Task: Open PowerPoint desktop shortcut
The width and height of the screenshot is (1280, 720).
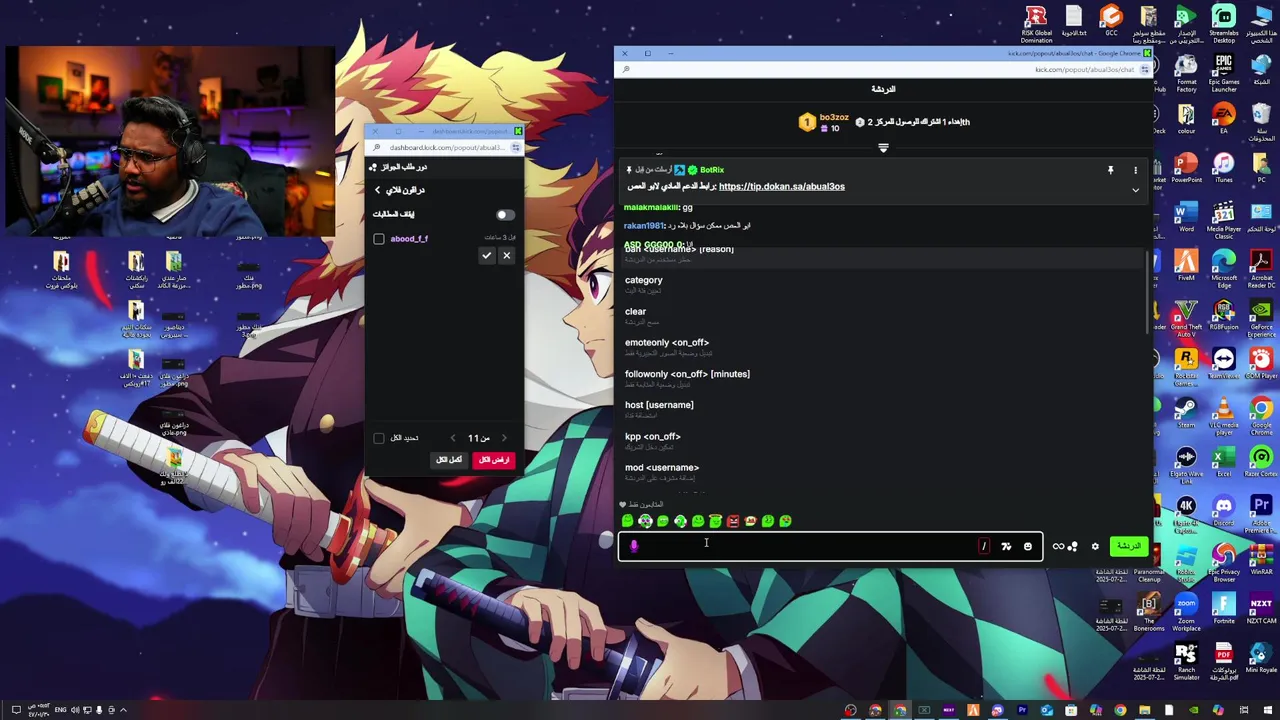Action: pyautogui.click(x=1186, y=168)
